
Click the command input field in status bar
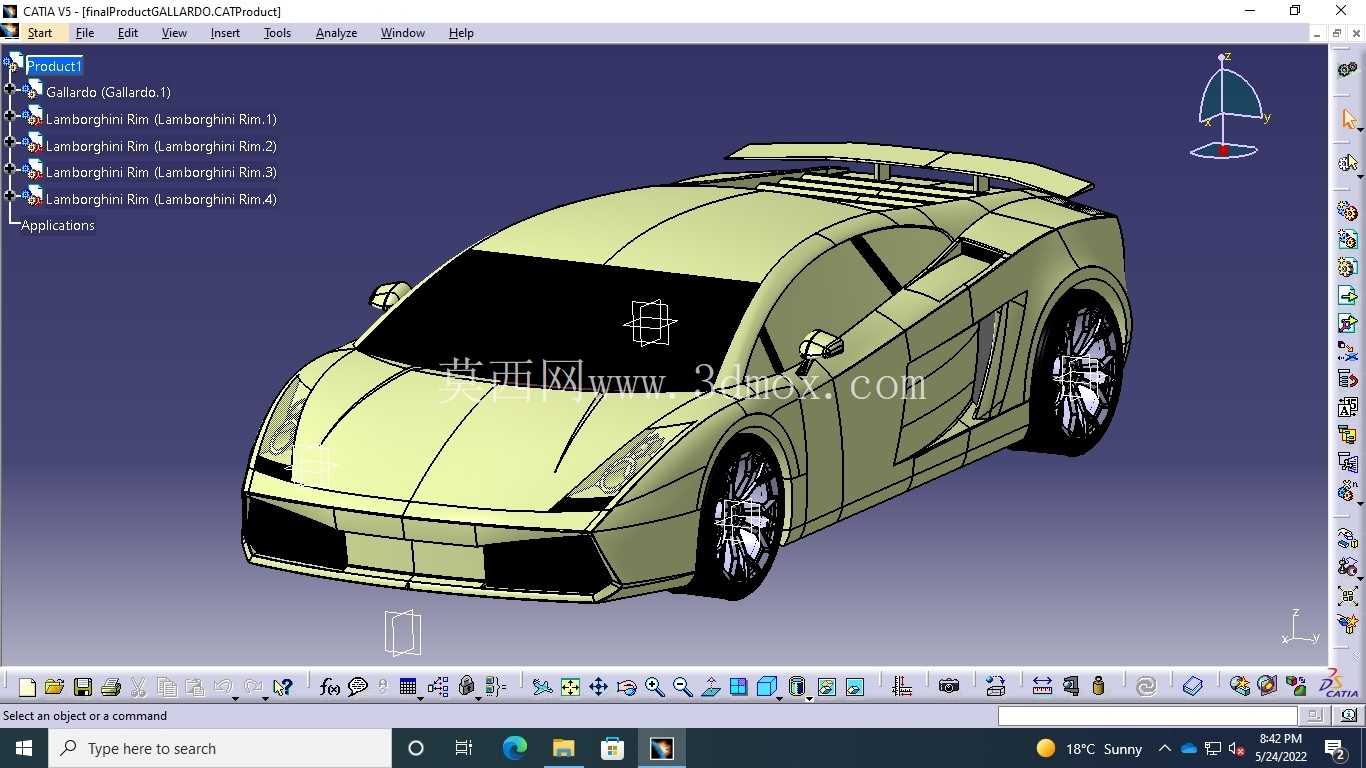tap(1147, 716)
